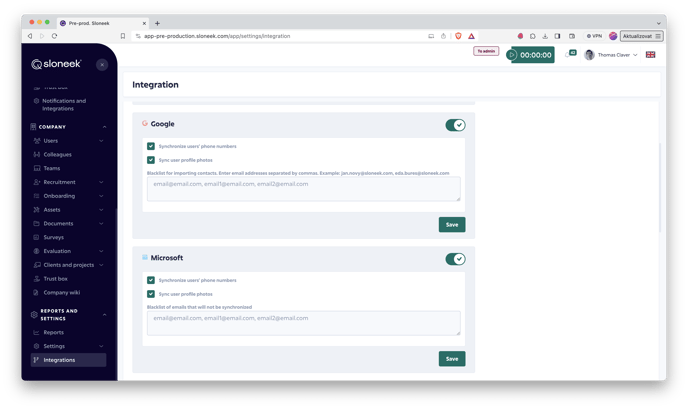
Task: Save the Google integration settings
Action: pos(452,225)
